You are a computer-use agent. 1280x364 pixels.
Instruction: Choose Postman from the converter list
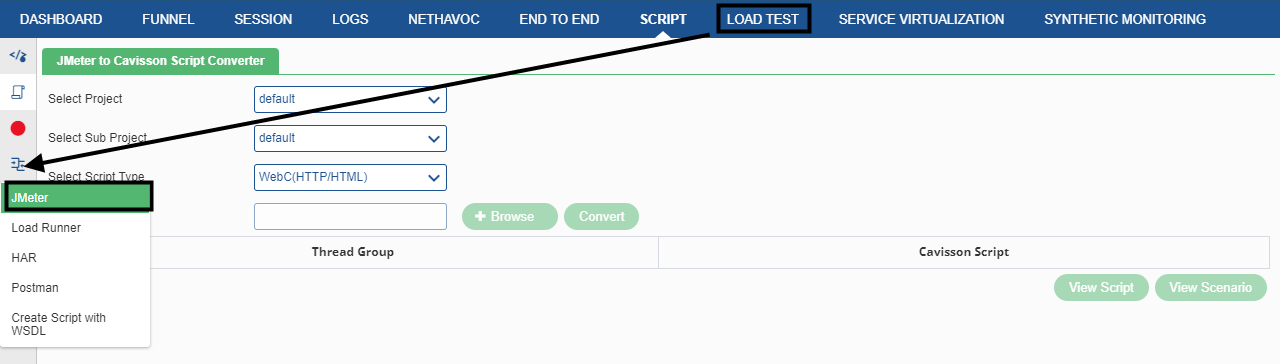pos(35,288)
